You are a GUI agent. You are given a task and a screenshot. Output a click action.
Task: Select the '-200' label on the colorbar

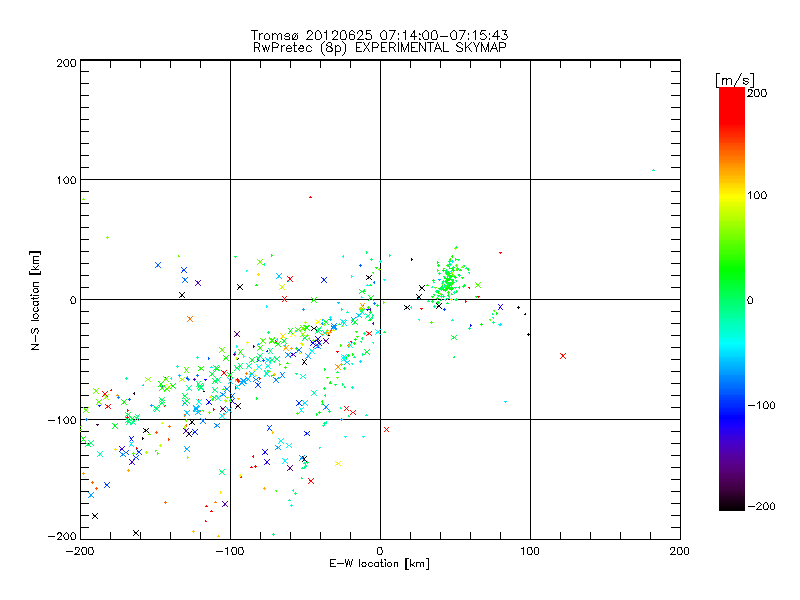pyautogui.click(x=761, y=507)
